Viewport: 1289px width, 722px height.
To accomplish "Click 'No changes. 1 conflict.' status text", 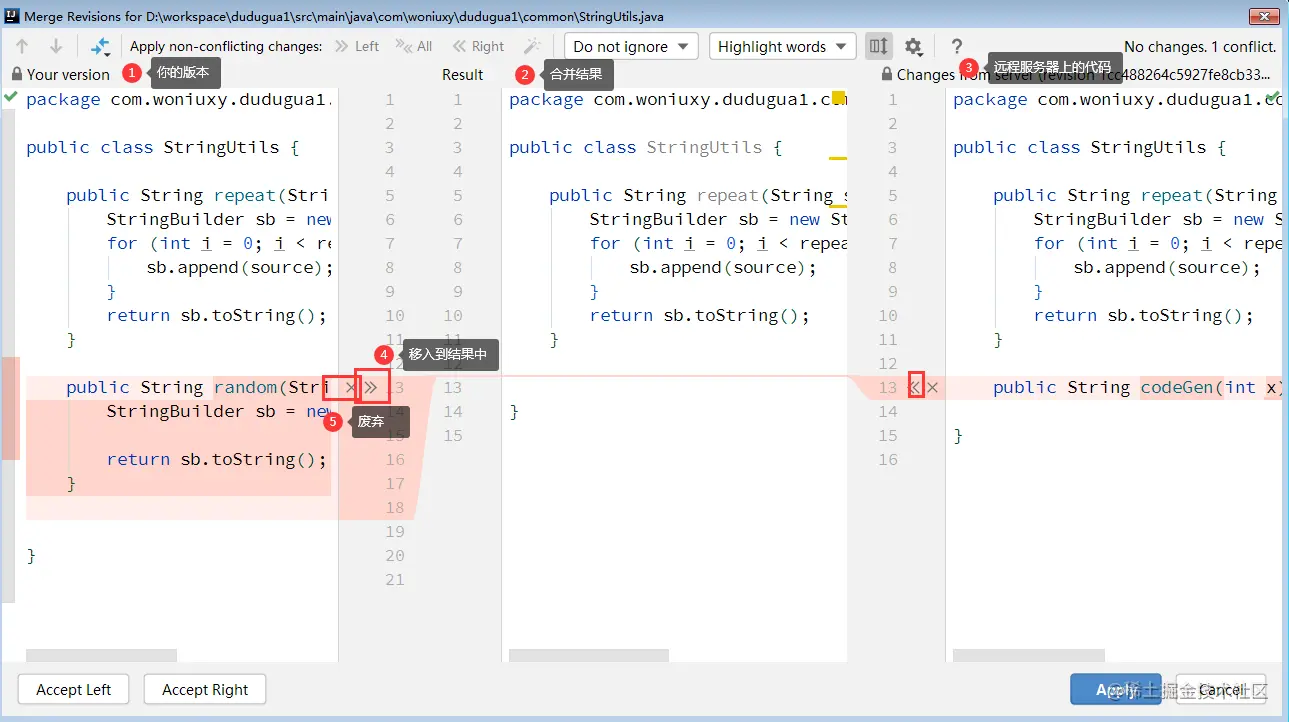I will pos(1200,46).
